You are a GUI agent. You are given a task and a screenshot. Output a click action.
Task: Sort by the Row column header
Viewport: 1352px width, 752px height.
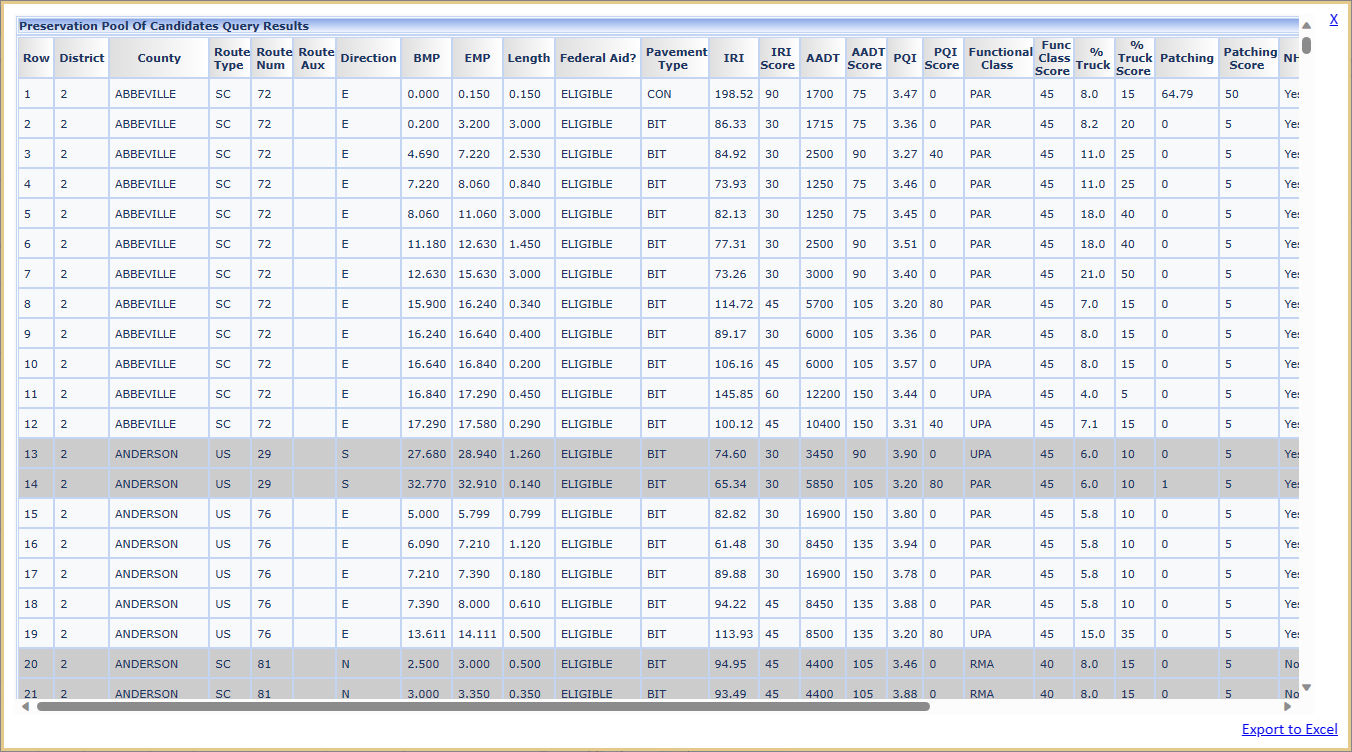click(x=36, y=58)
